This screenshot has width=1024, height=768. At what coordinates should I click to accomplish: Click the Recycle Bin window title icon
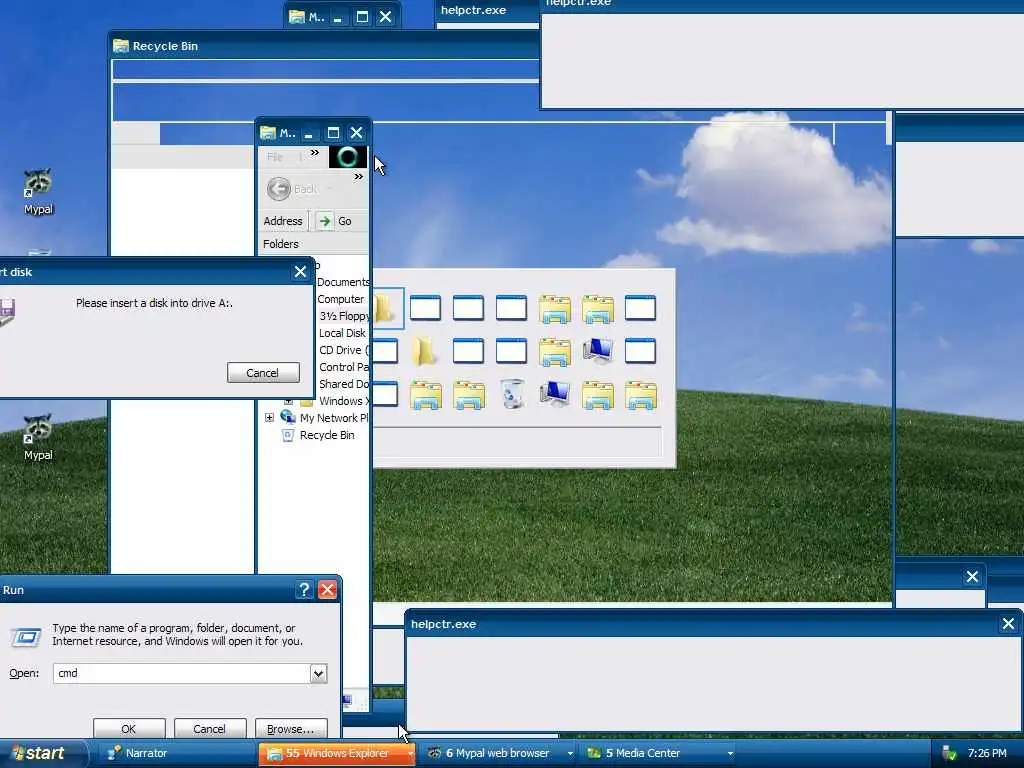(x=121, y=46)
